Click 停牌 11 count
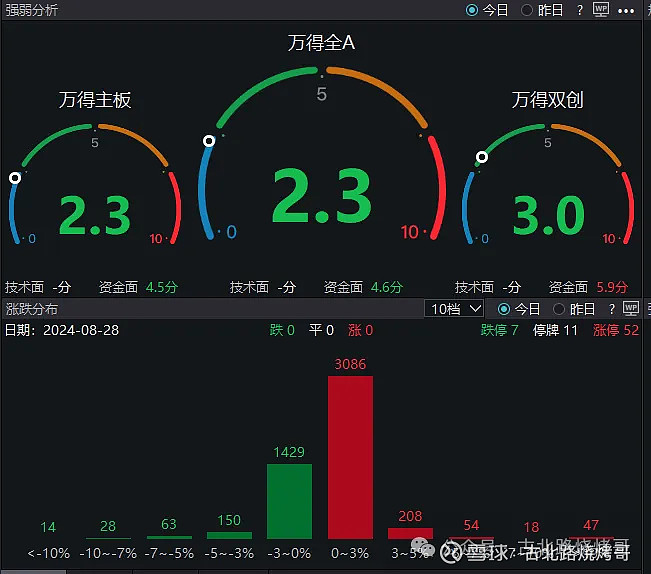651x574 pixels. pyautogui.click(x=556, y=330)
